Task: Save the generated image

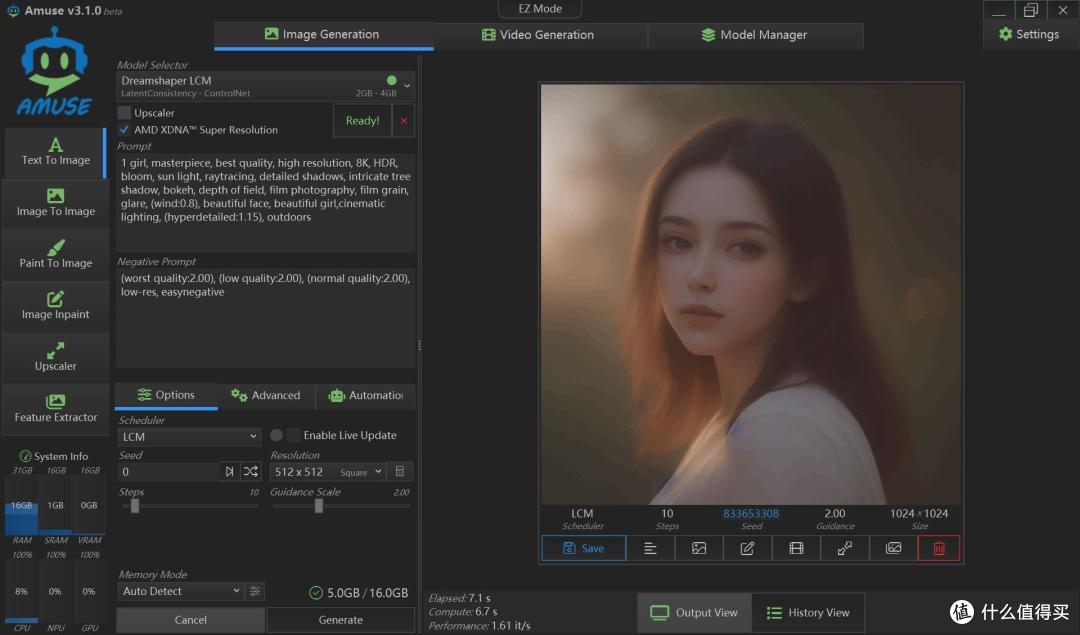Action: coord(583,548)
